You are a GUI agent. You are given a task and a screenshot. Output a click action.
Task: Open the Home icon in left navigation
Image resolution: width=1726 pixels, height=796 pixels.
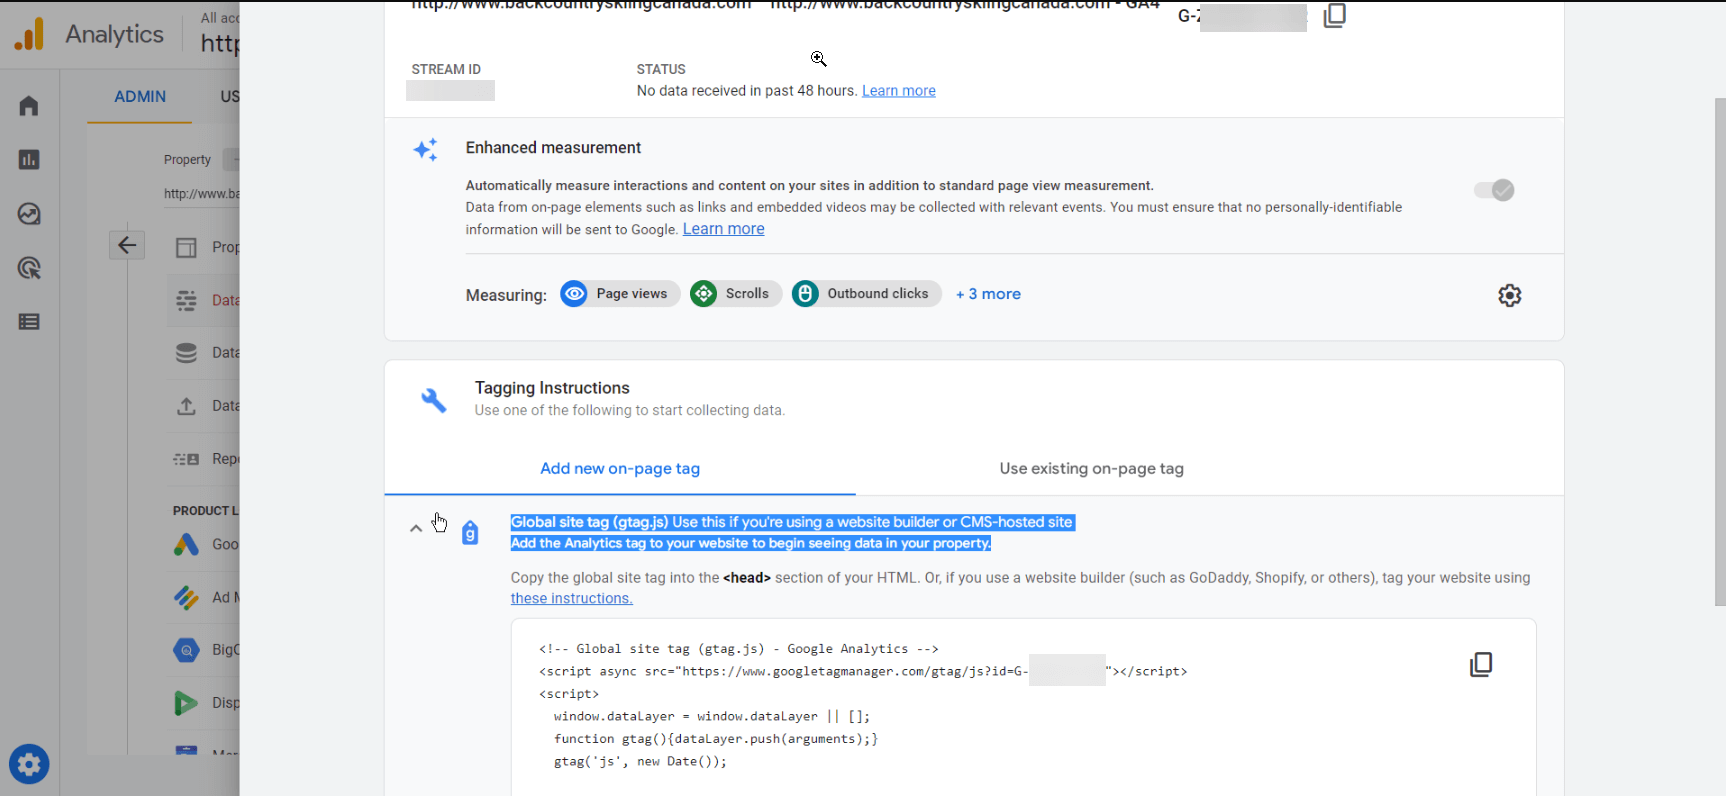(29, 106)
